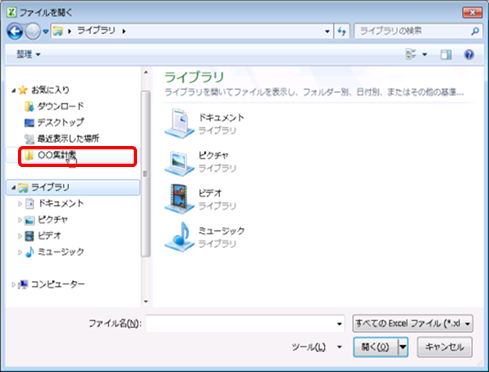Expand address bar history dropdown arrow

tap(327, 31)
